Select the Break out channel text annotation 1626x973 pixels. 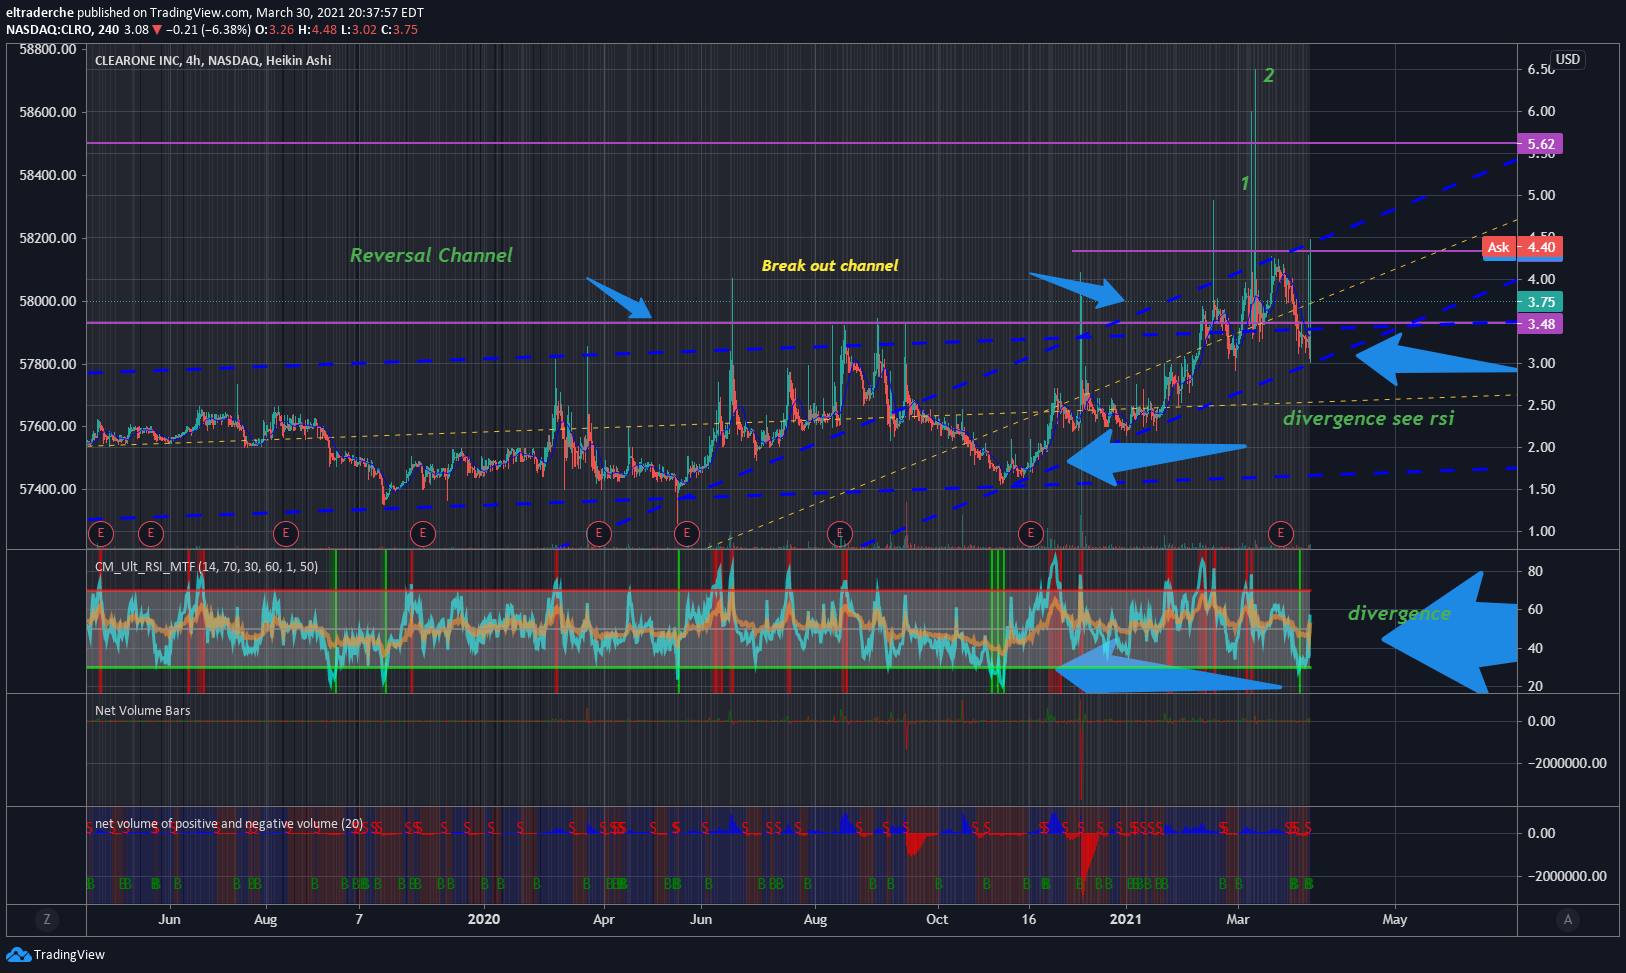click(x=830, y=265)
